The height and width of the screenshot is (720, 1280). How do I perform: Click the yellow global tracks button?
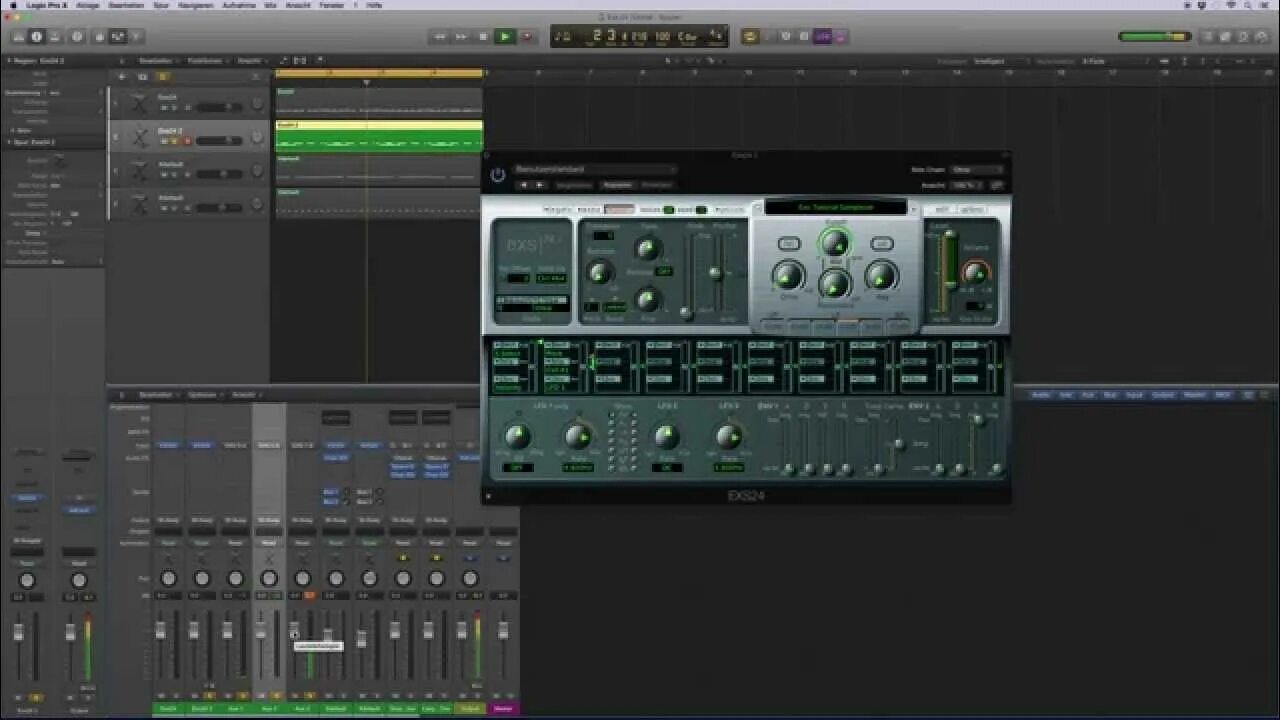163,76
